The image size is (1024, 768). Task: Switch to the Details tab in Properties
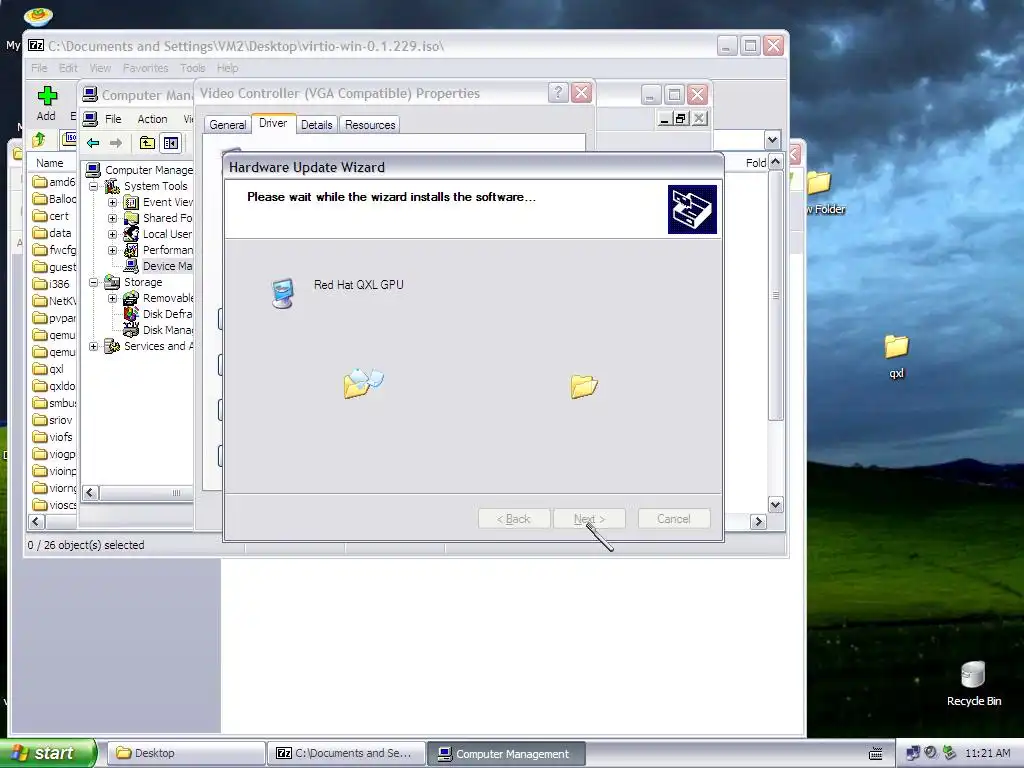click(x=317, y=125)
